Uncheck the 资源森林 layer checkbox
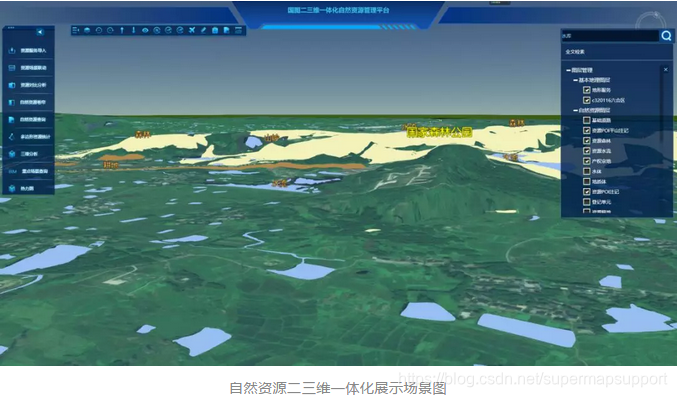This screenshot has height=397, width=677. tap(587, 141)
